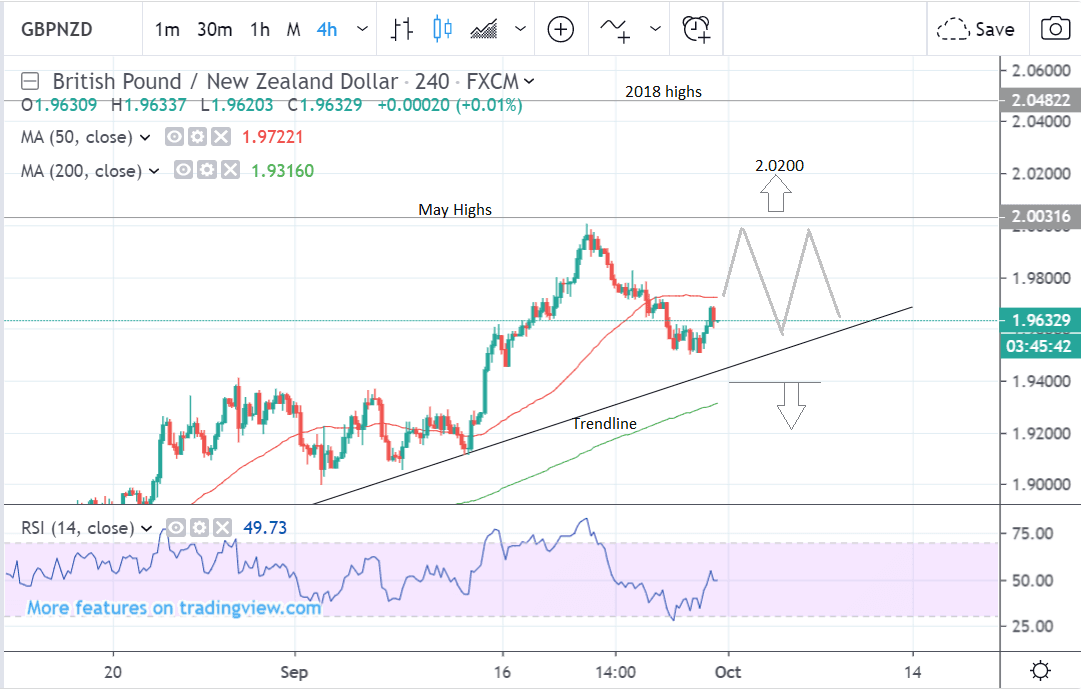Hide the MA 200 indicator with eye icon
Viewport: 1081px width, 689px height.
183,171
